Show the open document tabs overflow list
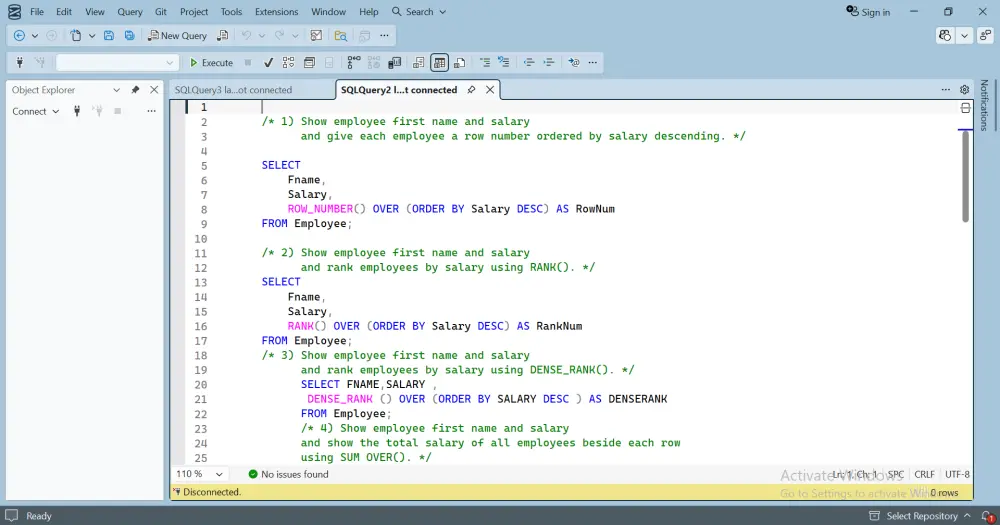1000x525 pixels. tap(946, 90)
